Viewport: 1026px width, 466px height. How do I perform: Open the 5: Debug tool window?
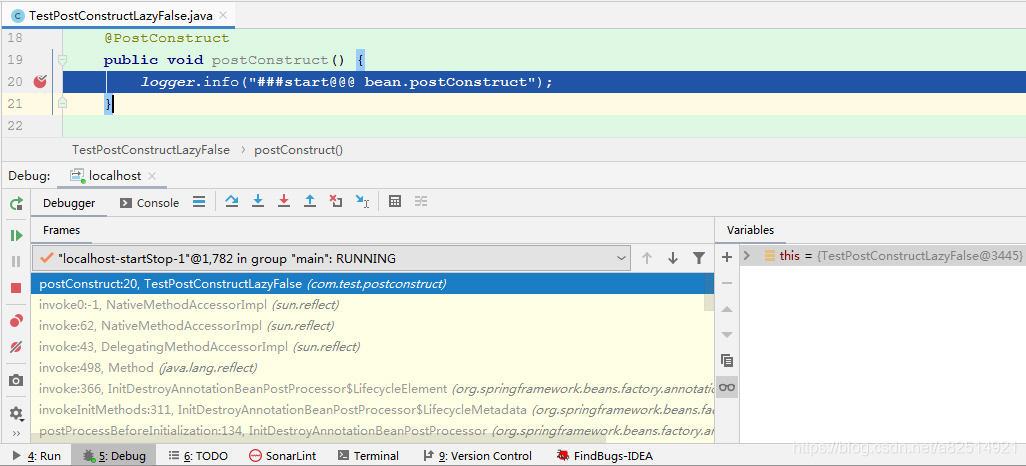point(114,456)
